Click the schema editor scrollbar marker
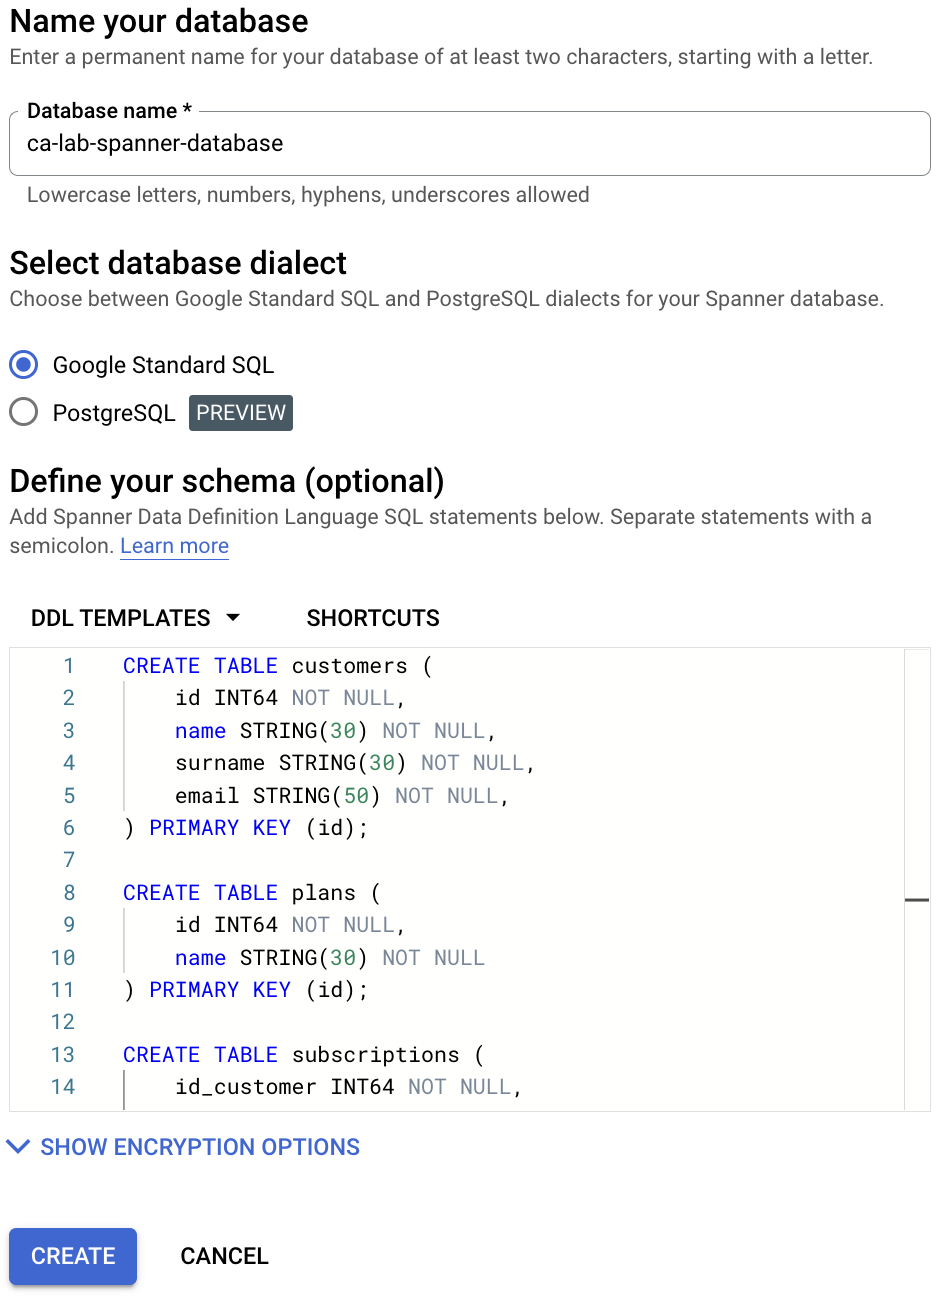This screenshot has width=942, height=1296. click(x=917, y=900)
